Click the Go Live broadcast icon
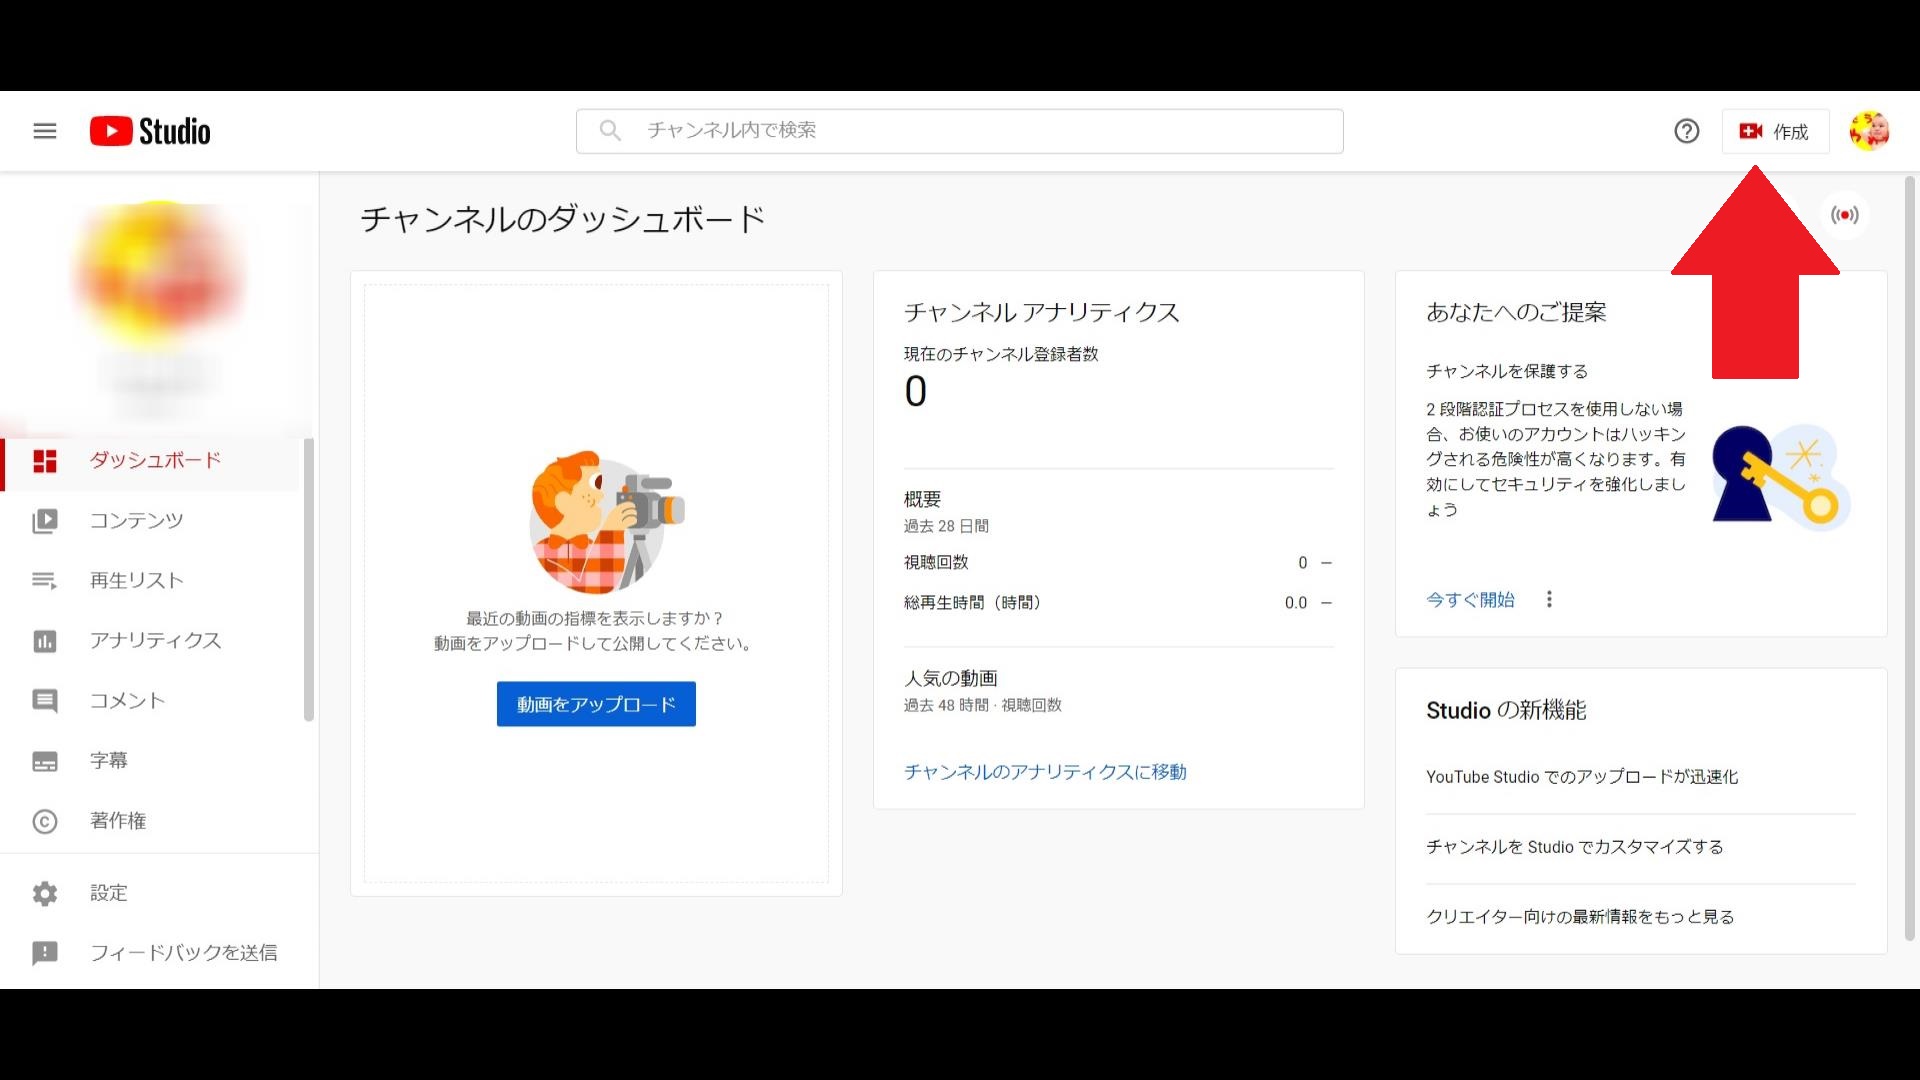The height and width of the screenshot is (1080, 1920). pyautogui.click(x=1845, y=215)
